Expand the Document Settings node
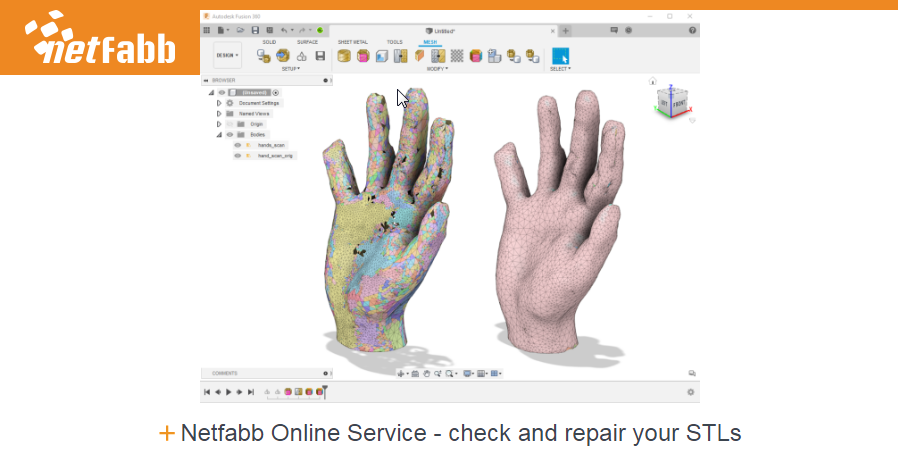The image size is (898, 460). coord(219,103)
